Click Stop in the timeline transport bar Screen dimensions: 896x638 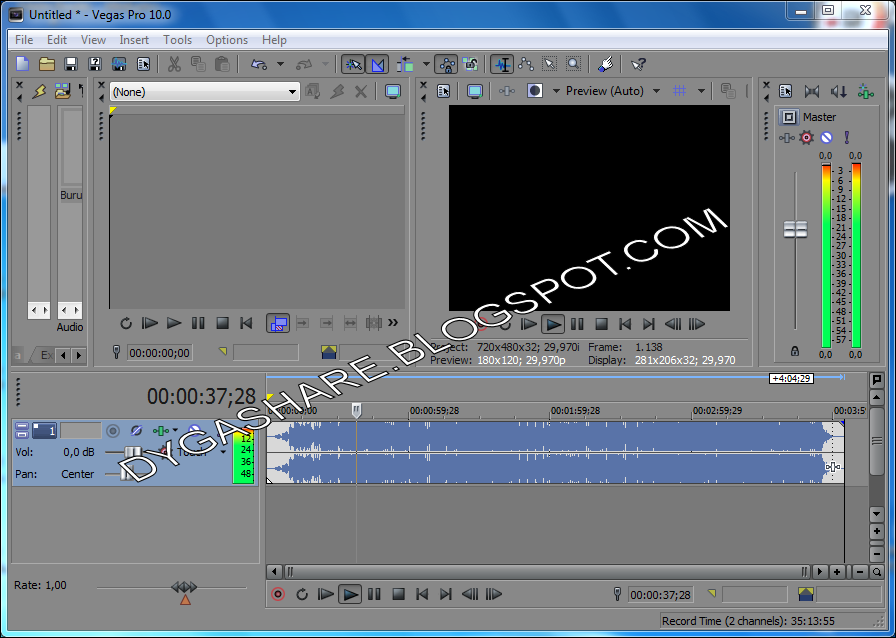pyautogui.click(x=398, y=595)
